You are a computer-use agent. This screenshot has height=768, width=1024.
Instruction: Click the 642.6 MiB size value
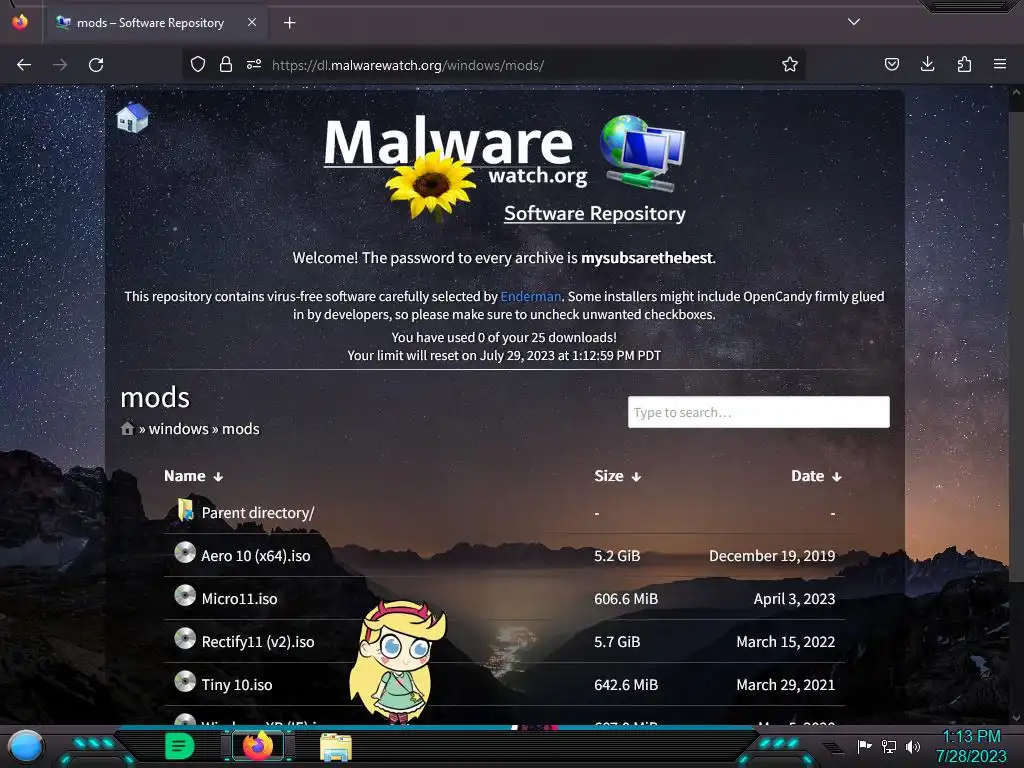pos(626,685)
